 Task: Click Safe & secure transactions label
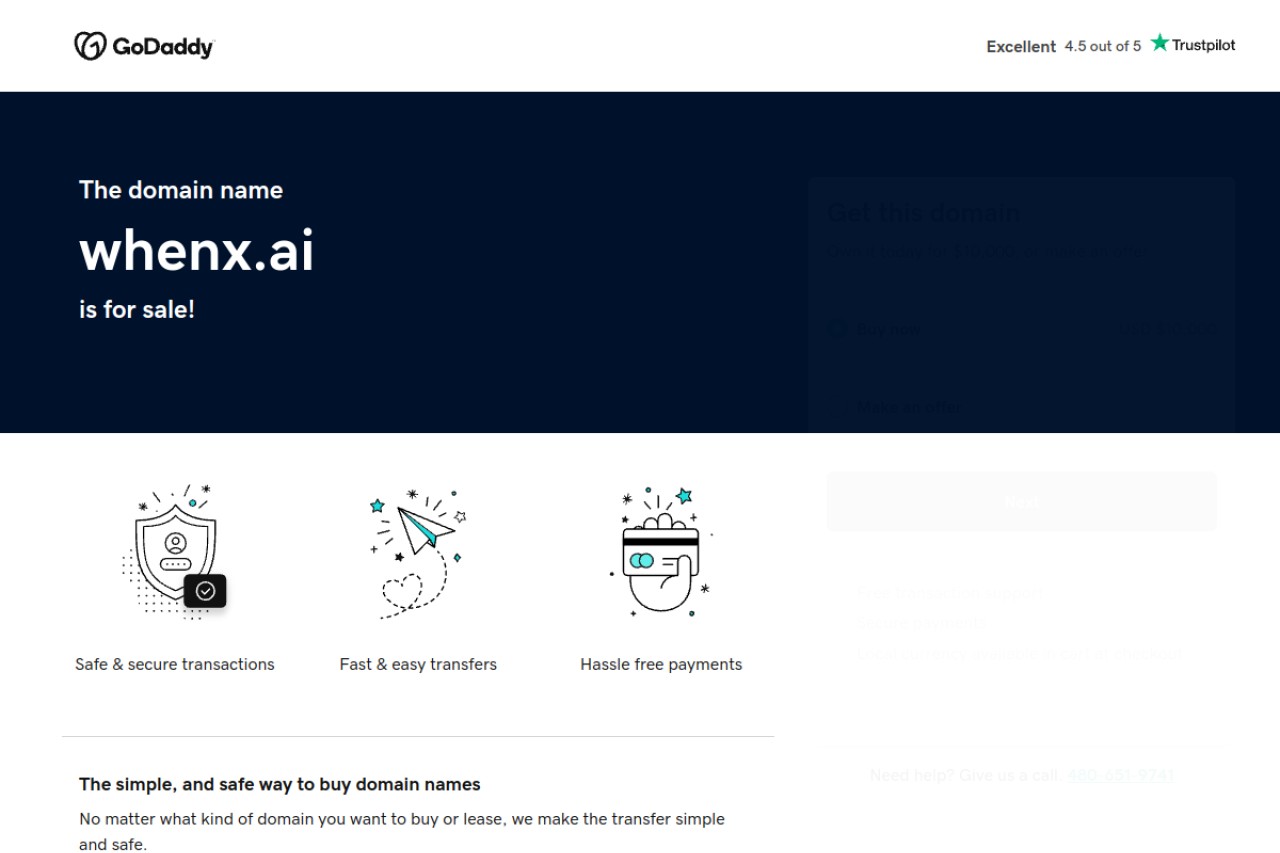pos(175,664)
